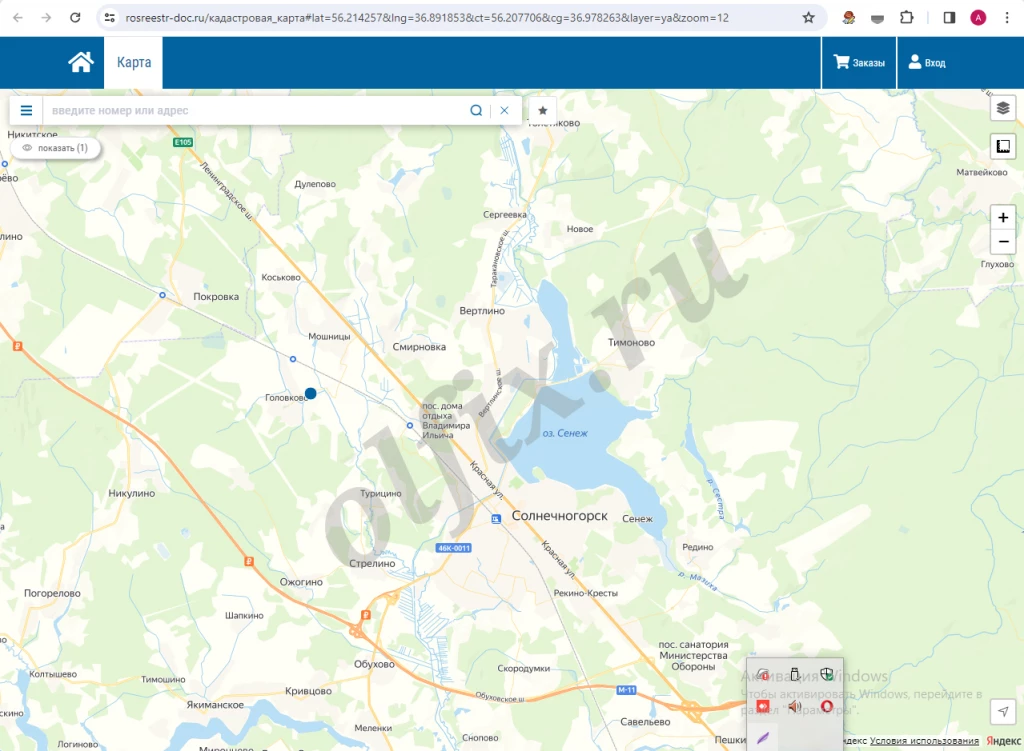Expand the hamburger menu in search bar
1024x751 pixels.
pos(26,110)
